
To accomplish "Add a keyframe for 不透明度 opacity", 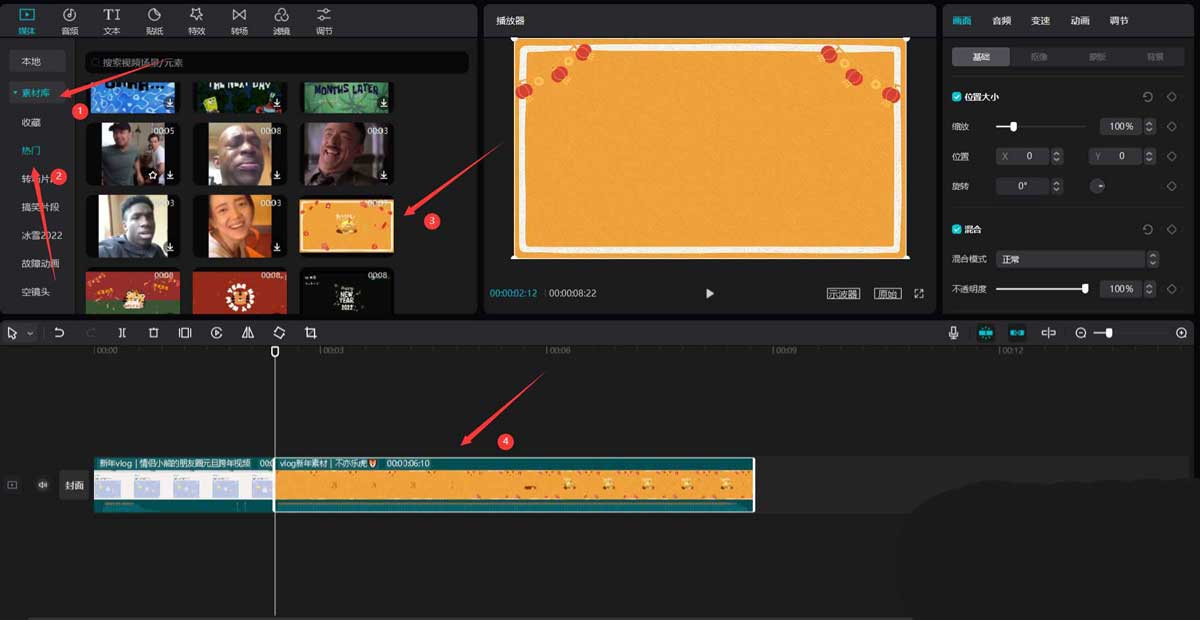I will click(x=1171, y=289).
